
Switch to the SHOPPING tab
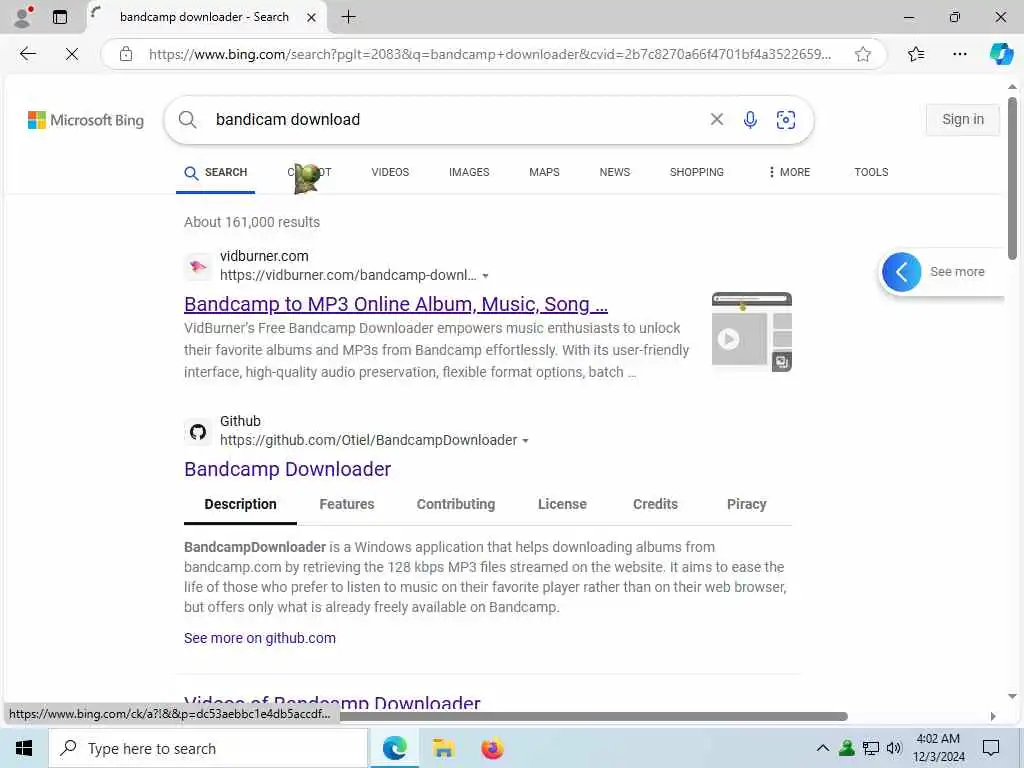pyautogui.click(x=696, y=172)
